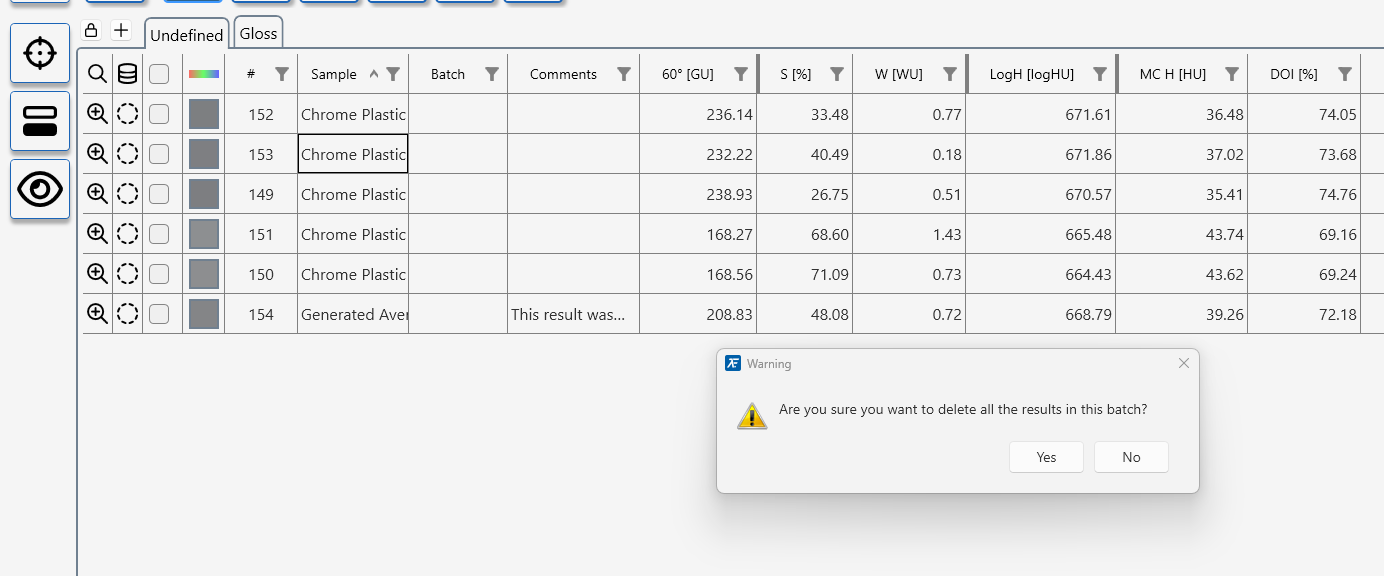Click the magnifier search icon in header
This screenshot has width=1384, height=576.
[x=97, y=74]
